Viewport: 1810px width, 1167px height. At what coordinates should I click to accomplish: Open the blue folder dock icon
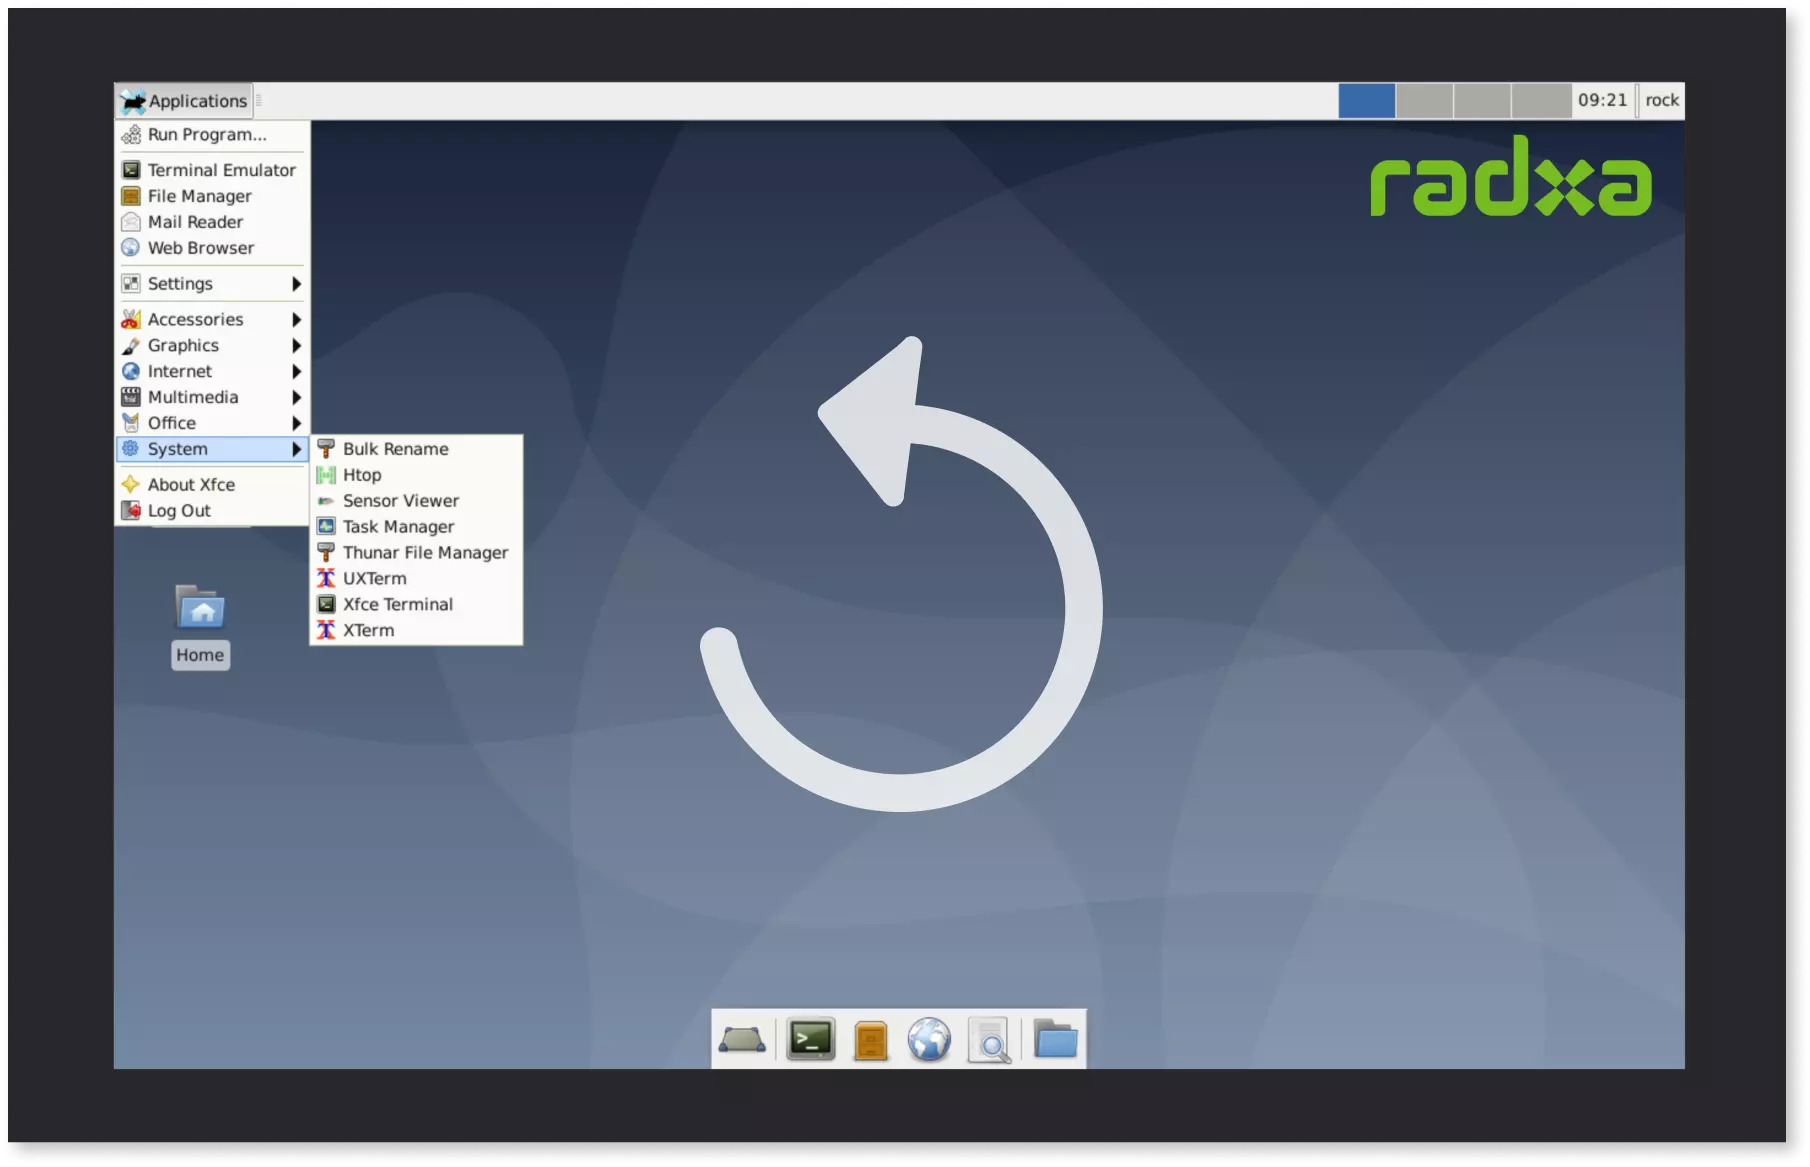pos(1055,1040)
